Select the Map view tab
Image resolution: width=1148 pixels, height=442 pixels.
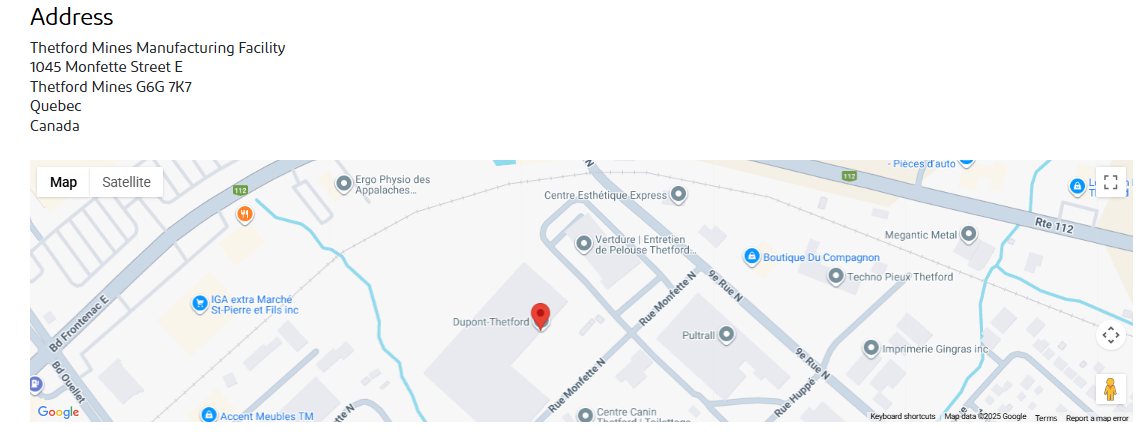(x=64, y=182)
